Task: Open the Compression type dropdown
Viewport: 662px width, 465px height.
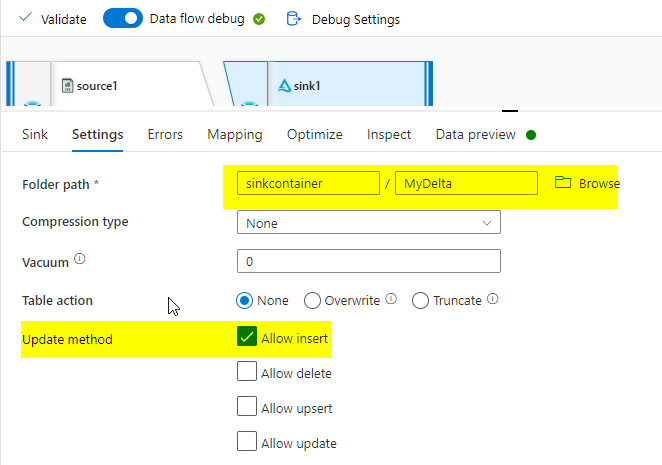Action: pyautogui.click(x=368, y=222)
